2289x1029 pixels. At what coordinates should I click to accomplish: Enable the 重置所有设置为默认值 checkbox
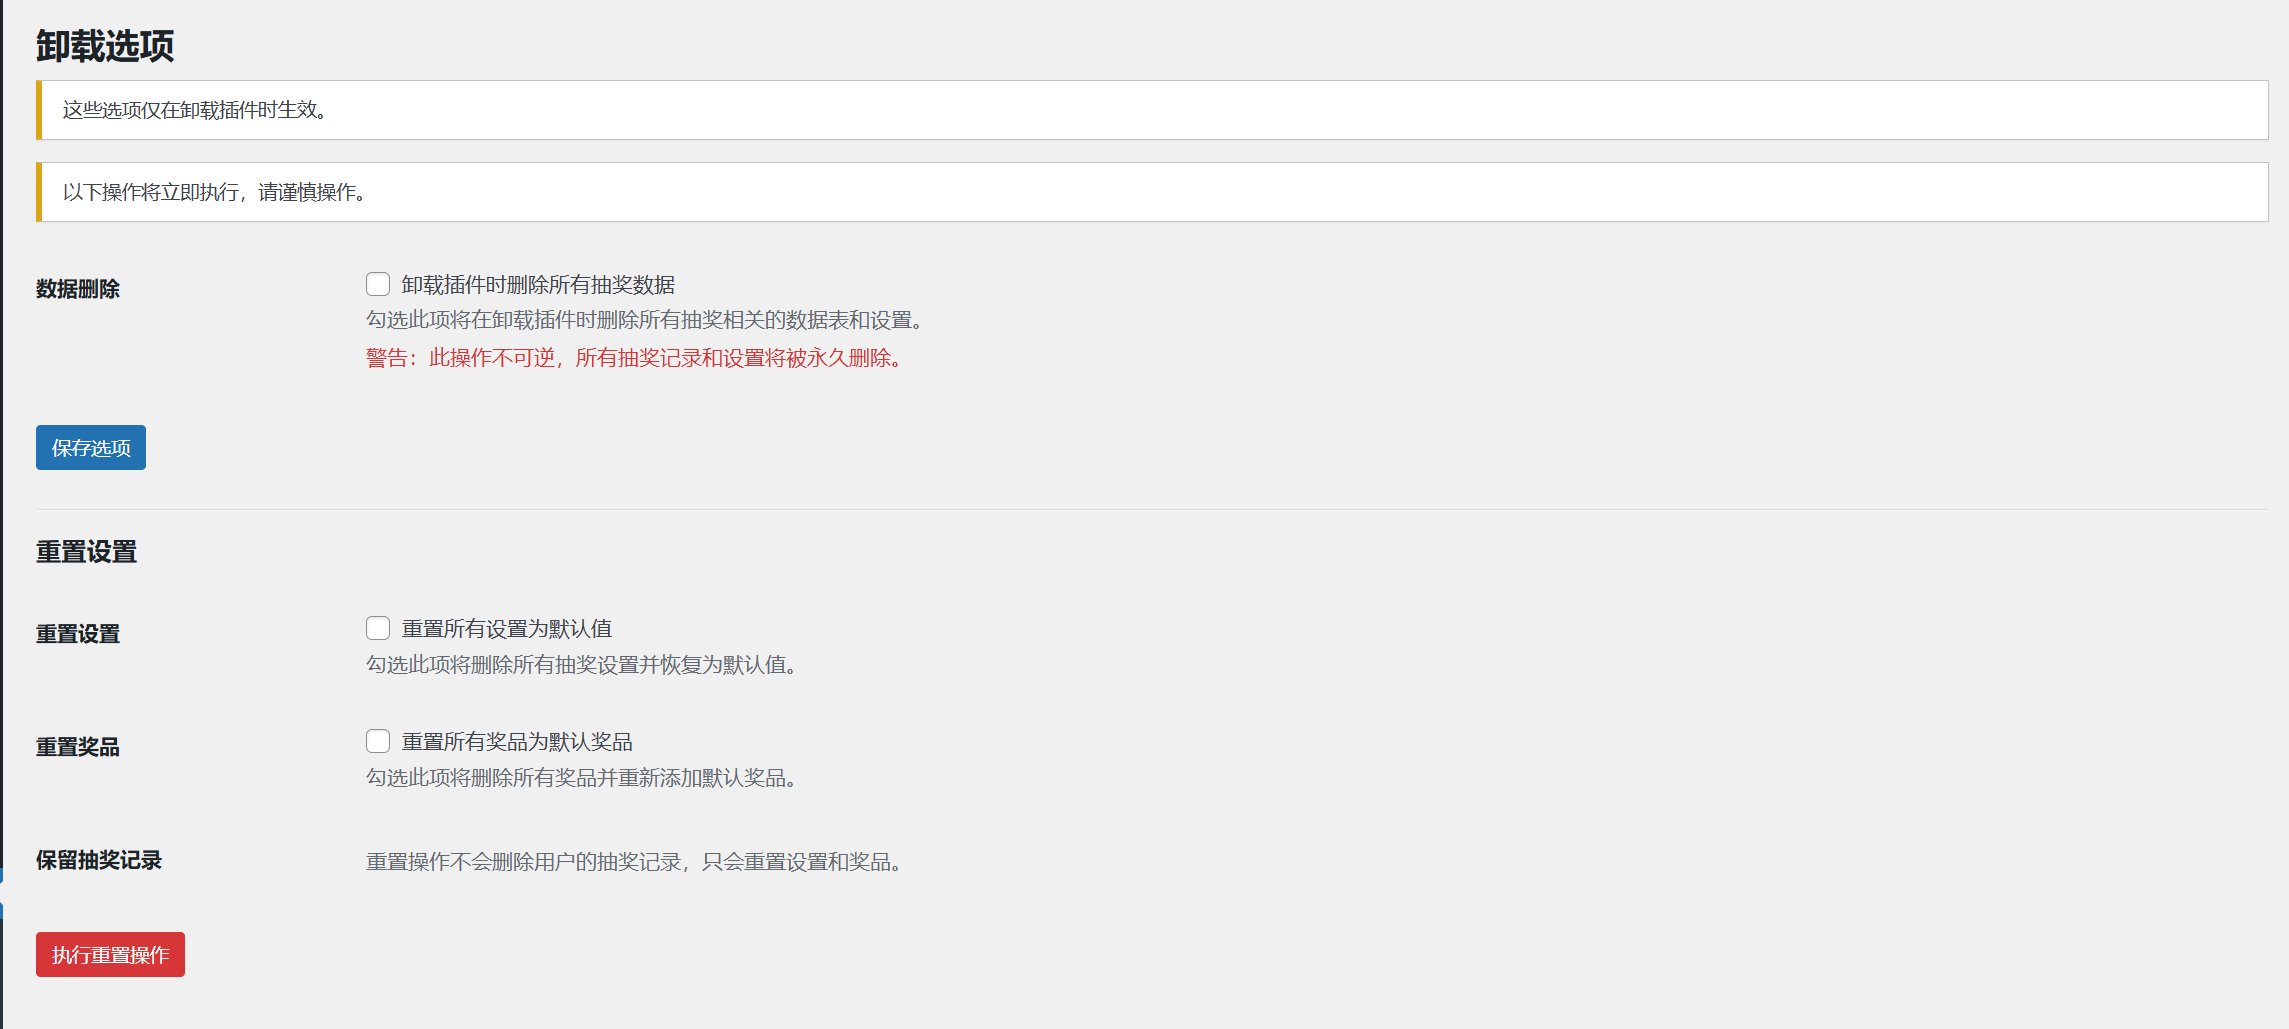[x=378, y=628]
